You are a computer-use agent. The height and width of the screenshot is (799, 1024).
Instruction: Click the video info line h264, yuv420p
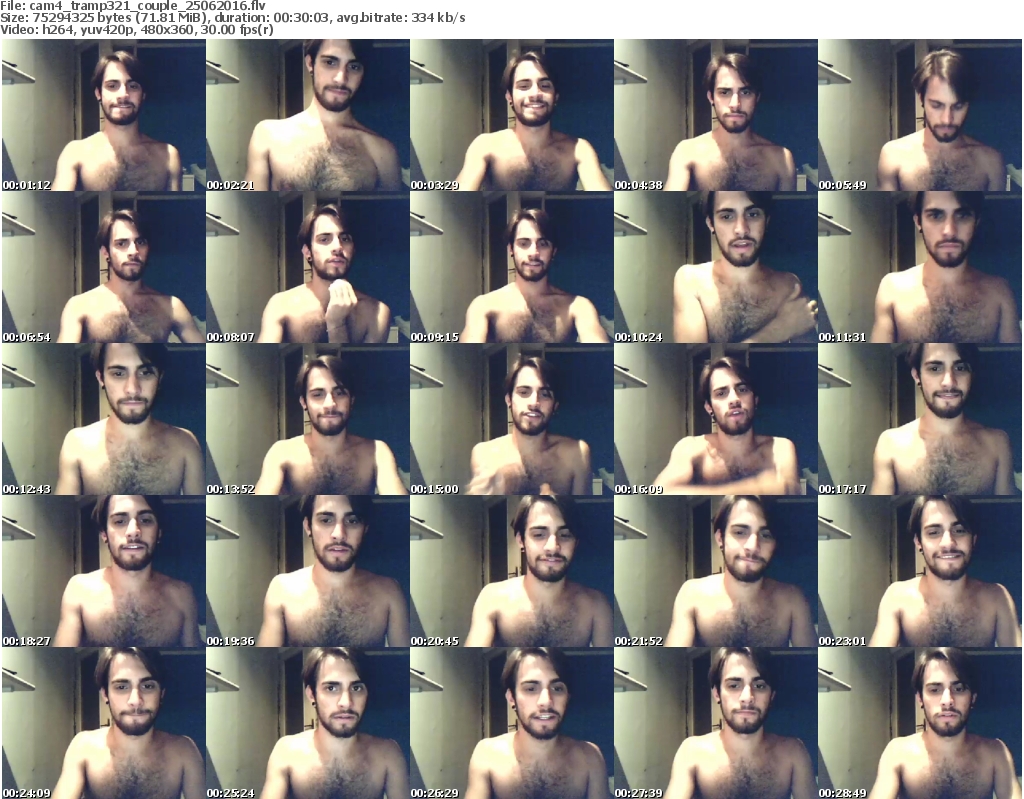88,30
